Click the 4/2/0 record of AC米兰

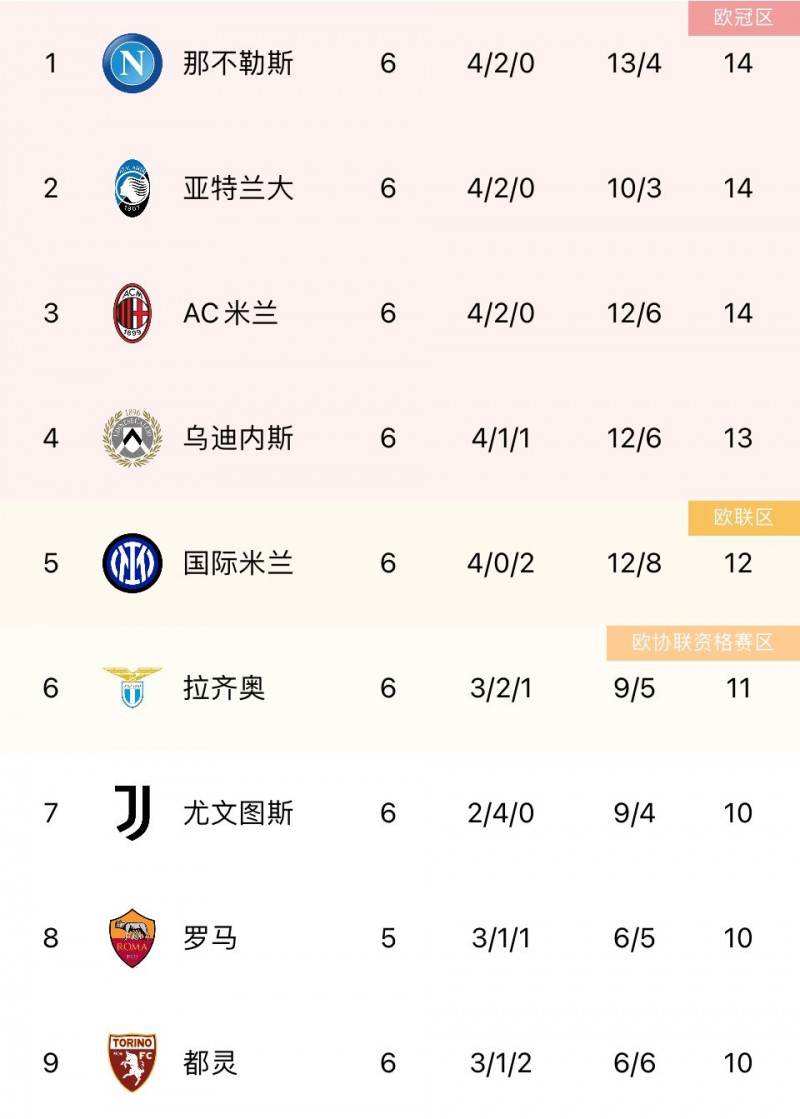point(500,312)
